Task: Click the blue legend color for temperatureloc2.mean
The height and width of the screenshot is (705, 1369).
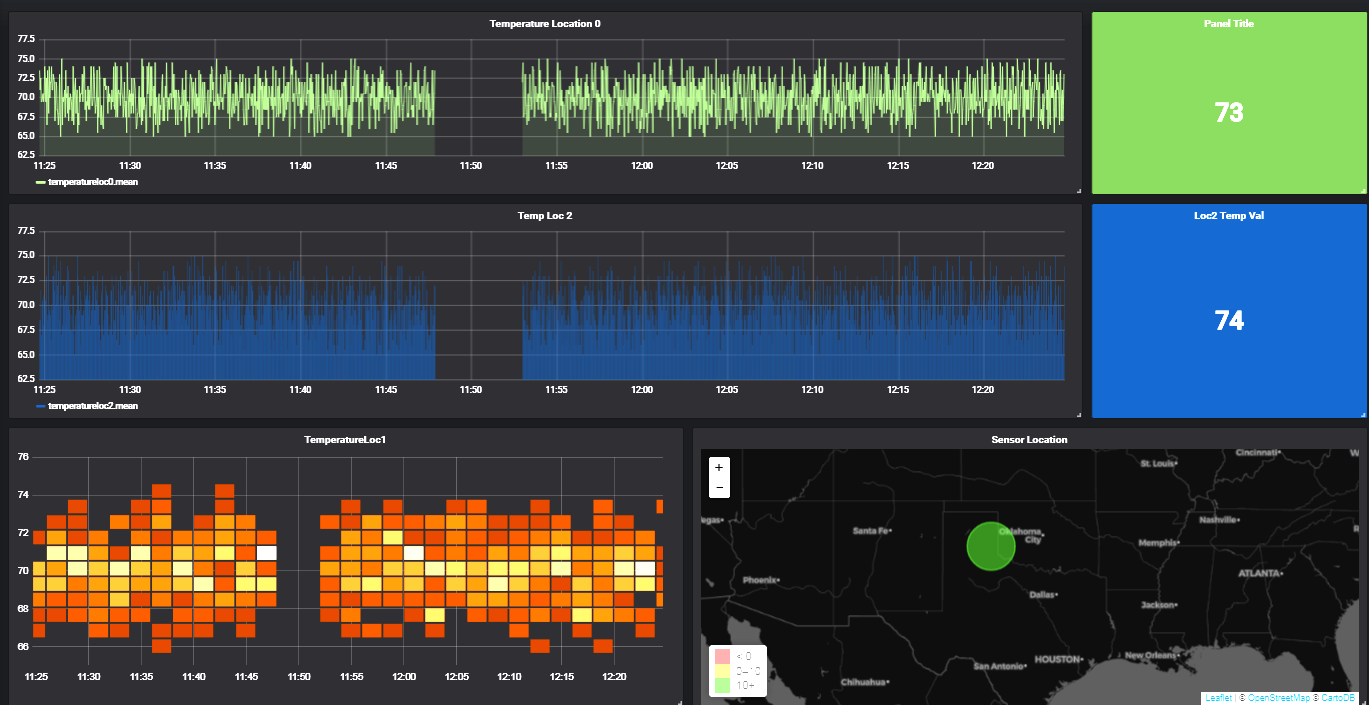Action: (40, 407)
